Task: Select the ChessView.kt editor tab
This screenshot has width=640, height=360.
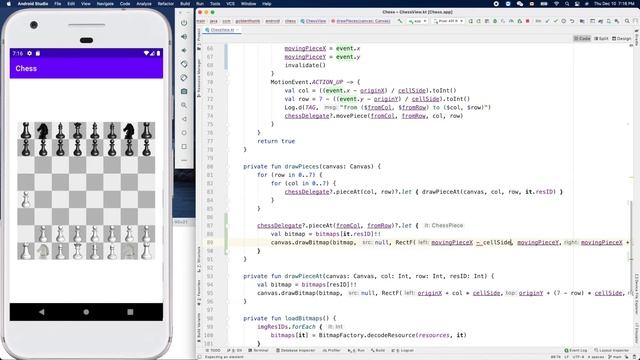Action: coord(222,30)
